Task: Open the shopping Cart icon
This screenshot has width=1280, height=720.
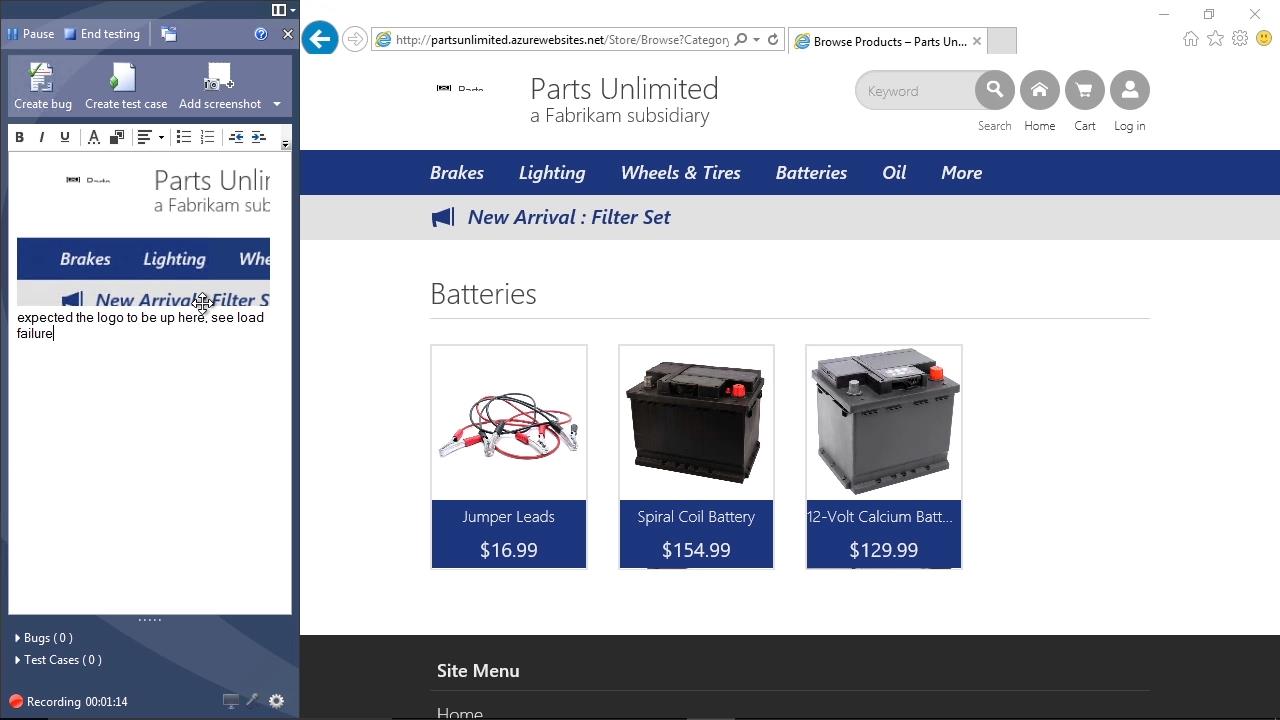Action: tap(1084, 91)
